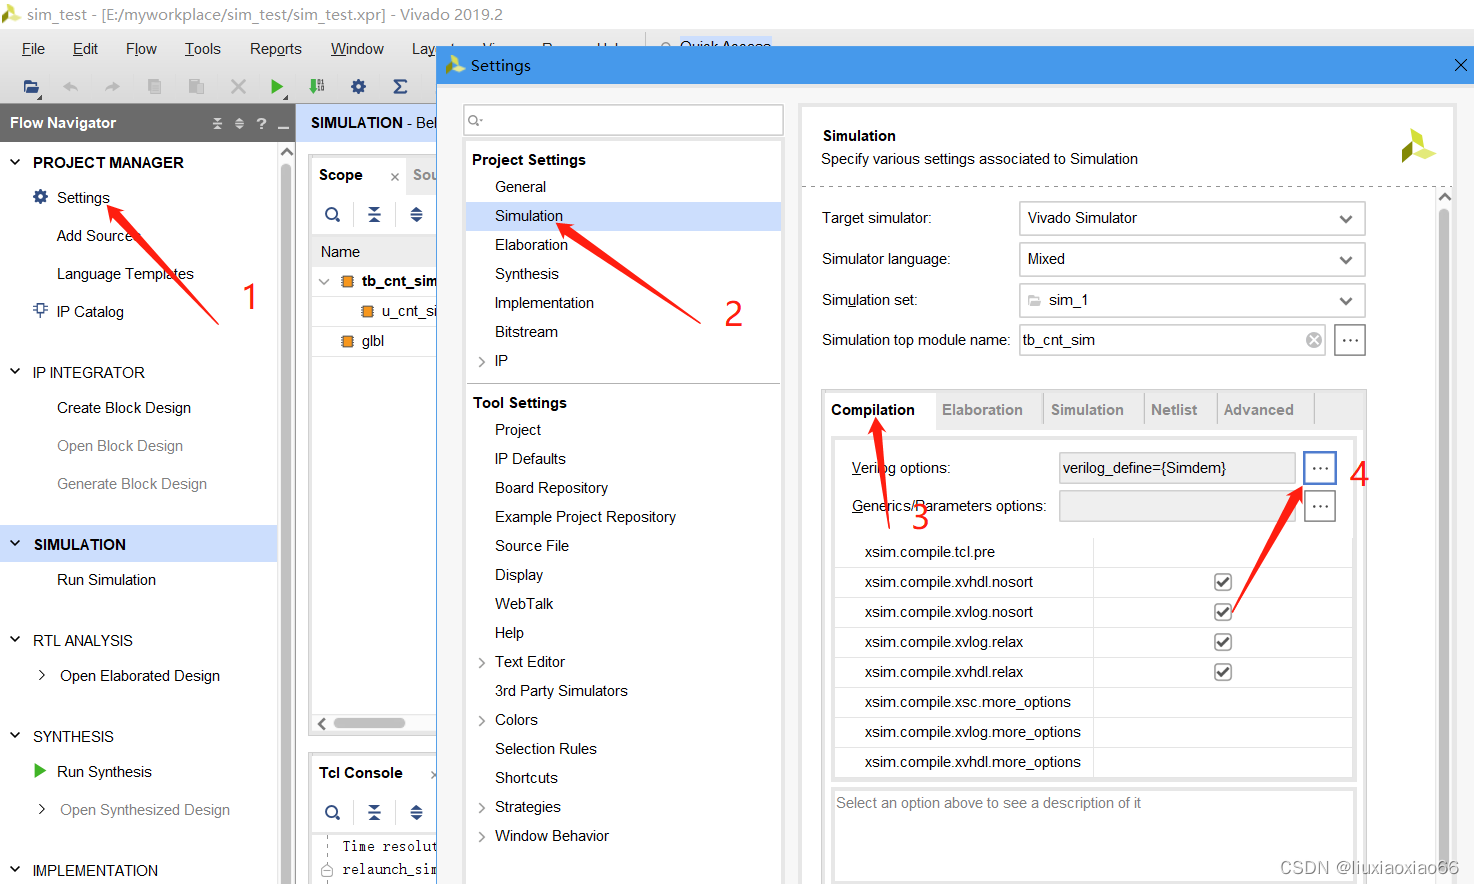1474x884 pixels.
Task: Click horizontal scrollbar in Scope panel
Action: click(x=369, y=723)
